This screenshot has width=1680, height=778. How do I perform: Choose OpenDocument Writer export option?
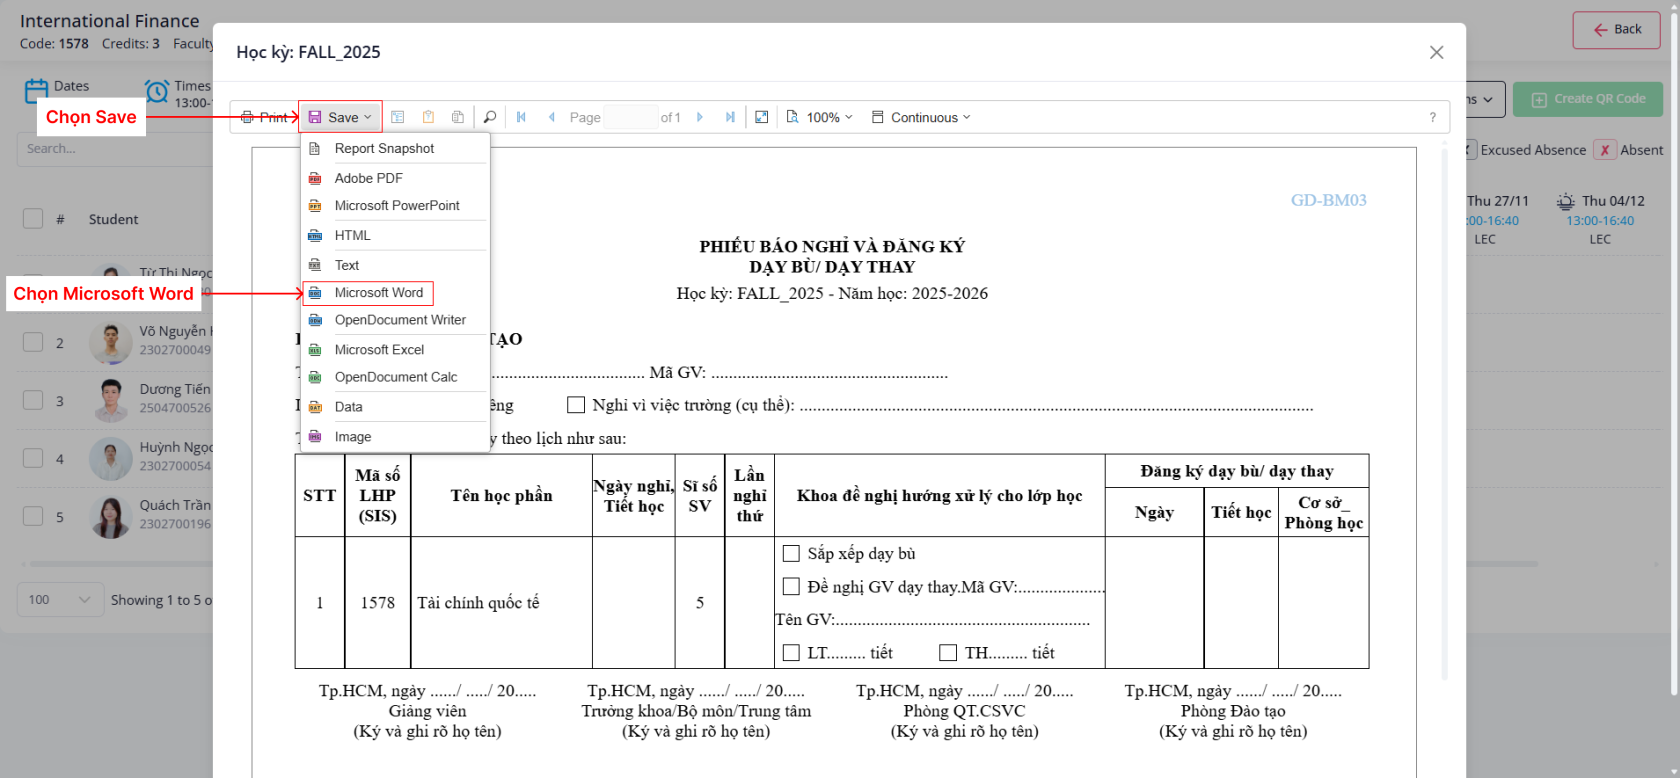click(x=395, y=320)
